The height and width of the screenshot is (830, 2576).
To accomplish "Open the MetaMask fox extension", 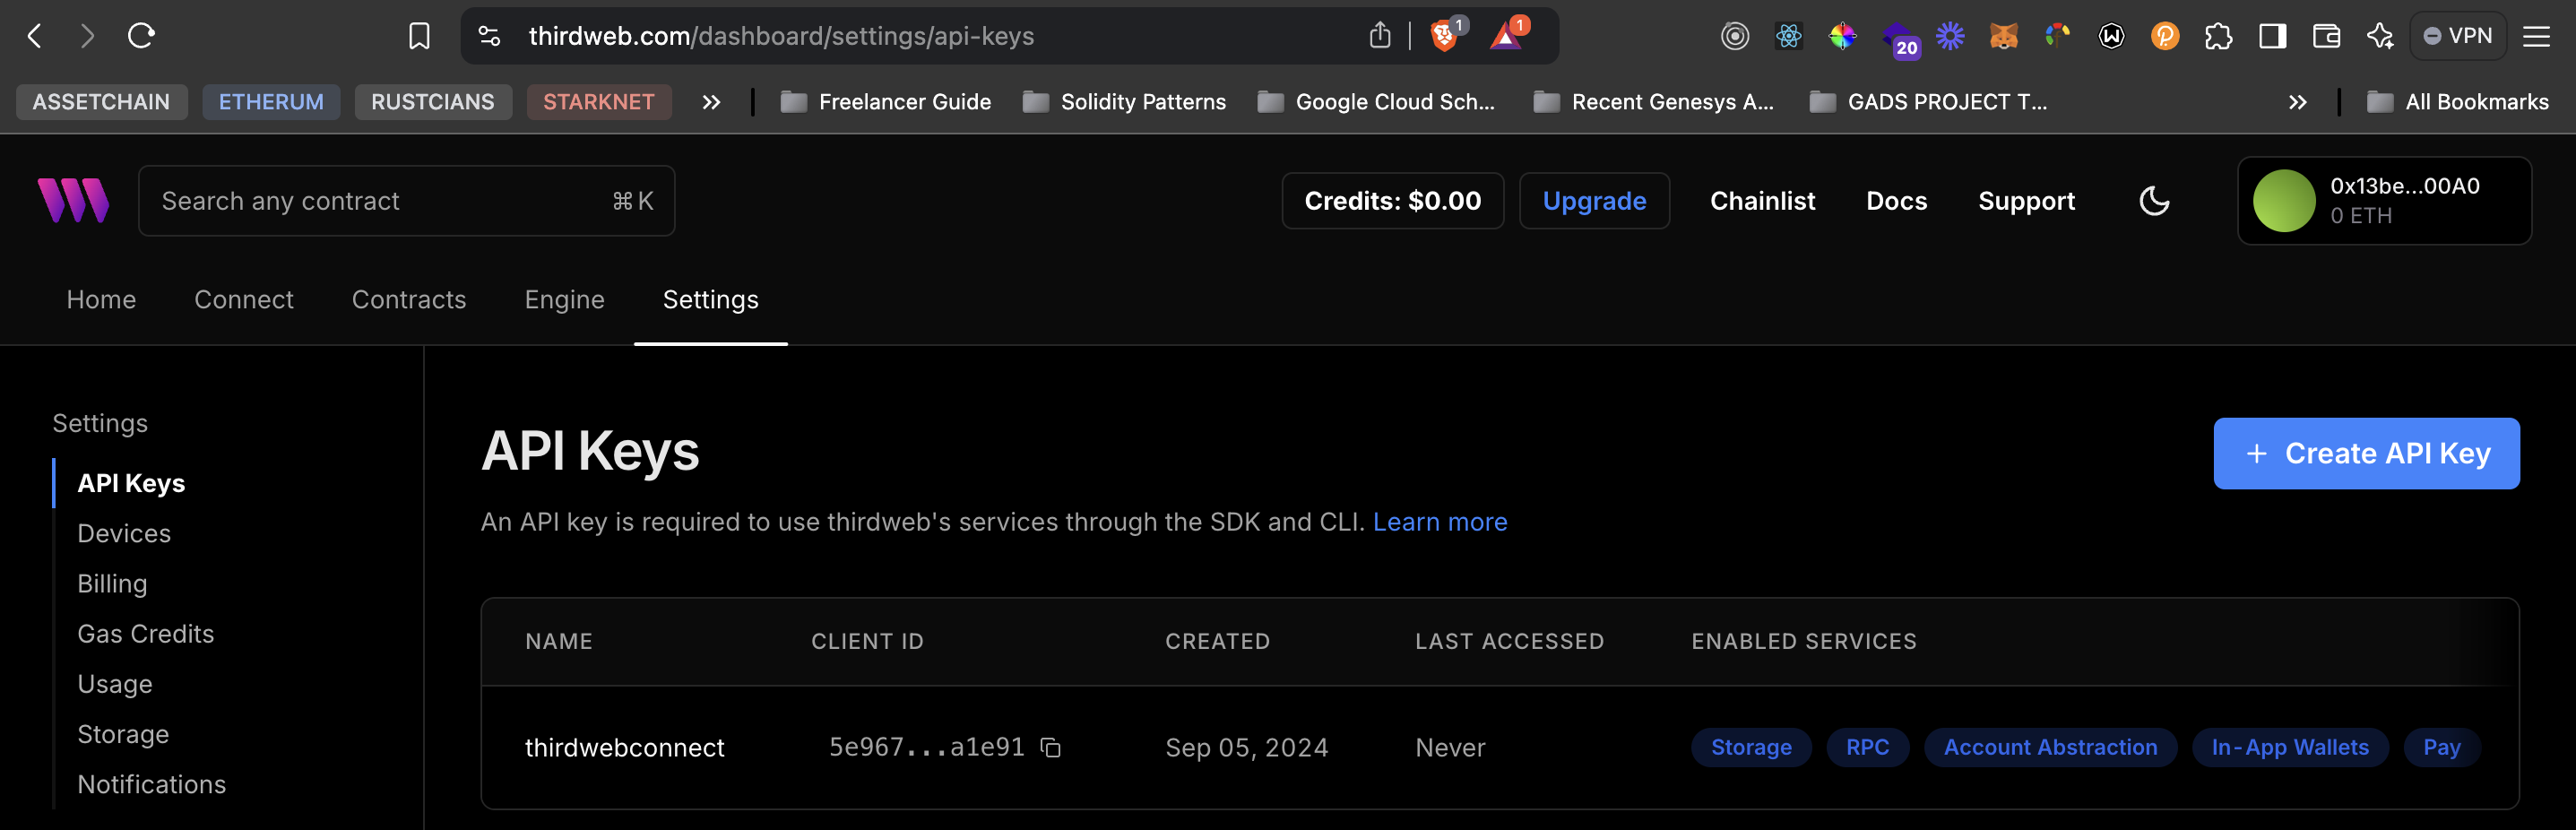I will coord(2003,36).
